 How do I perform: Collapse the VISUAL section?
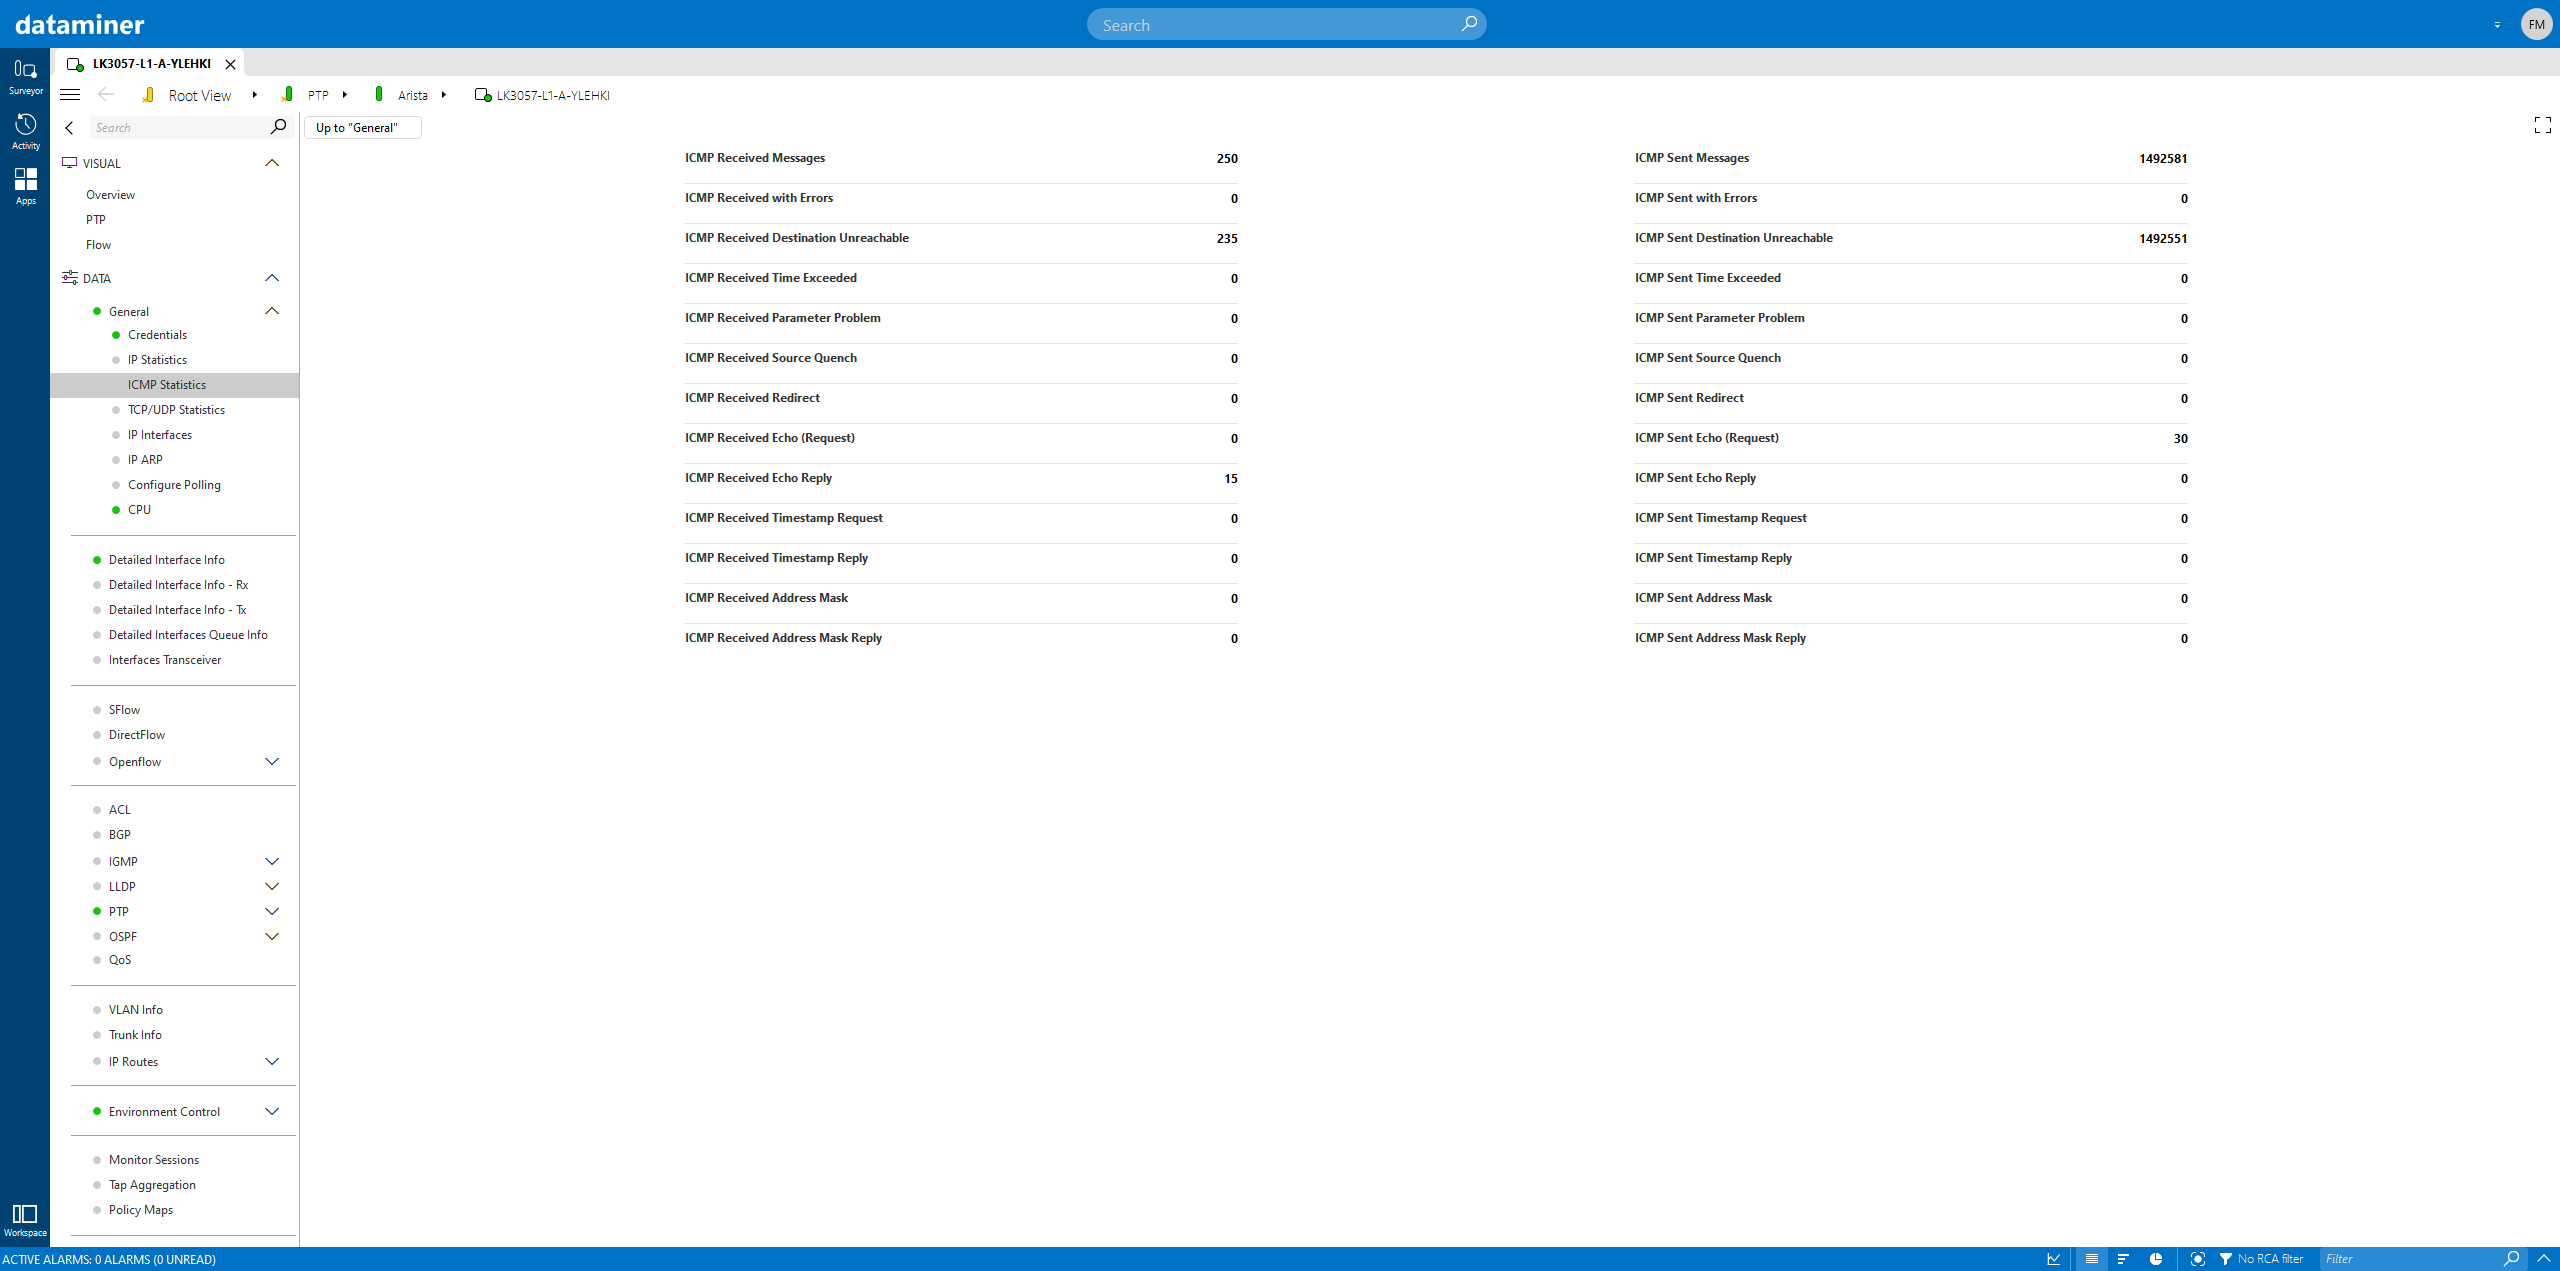pos(272,163)
